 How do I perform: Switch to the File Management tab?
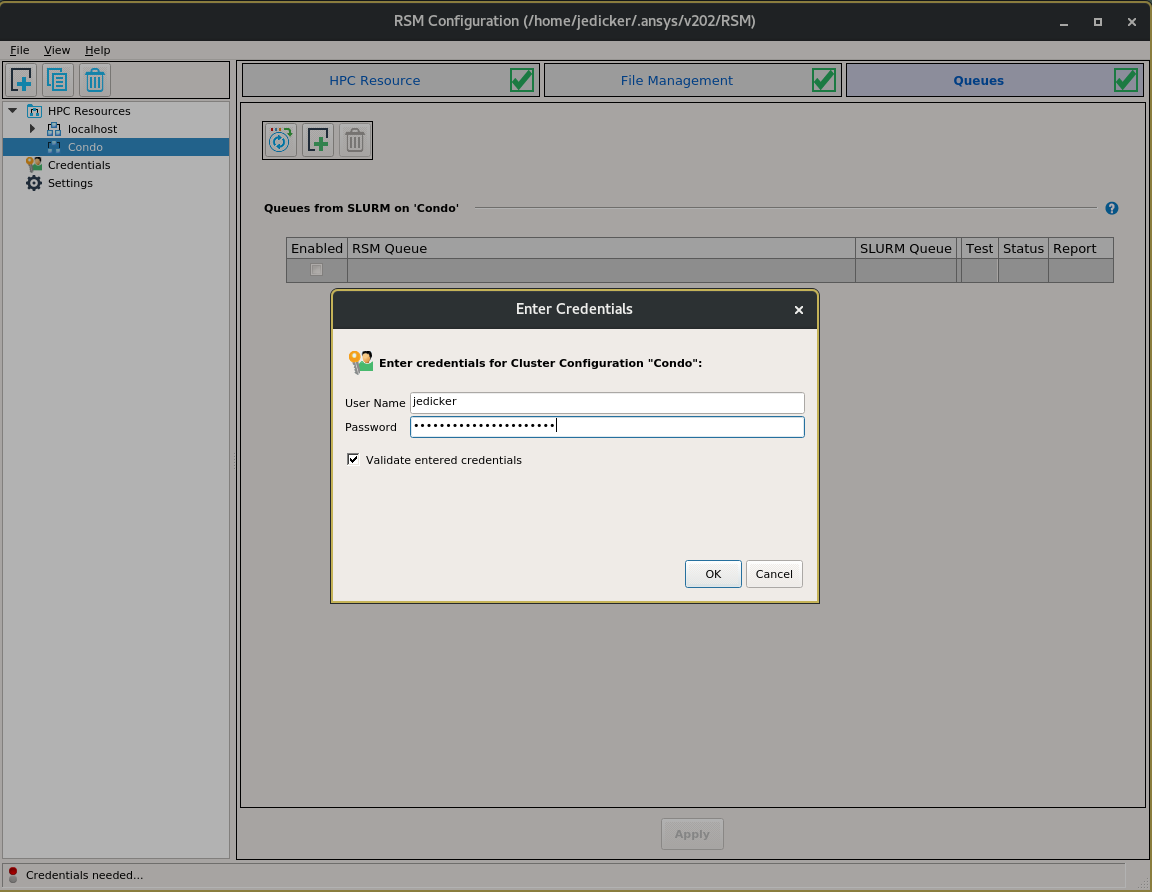click(693, 80)
